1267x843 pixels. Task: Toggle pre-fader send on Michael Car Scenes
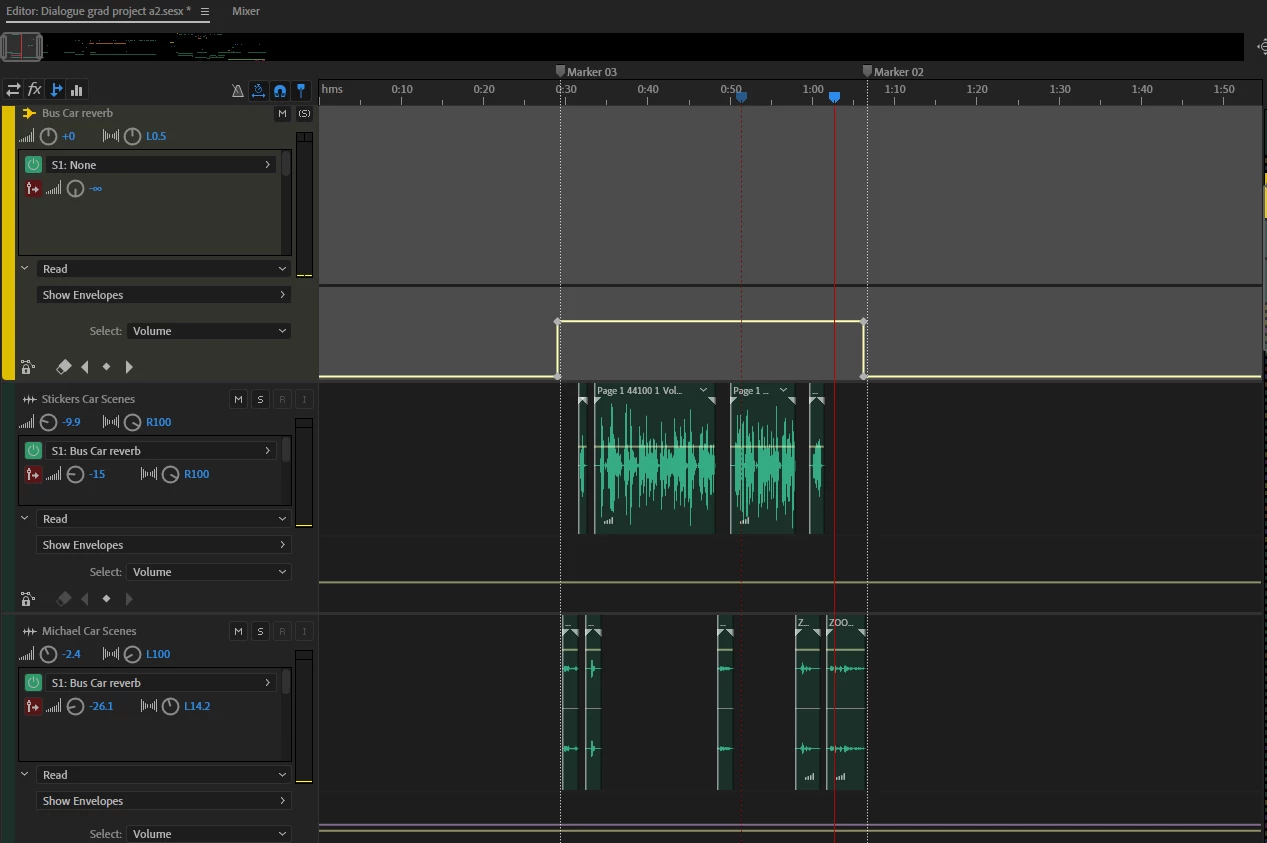[33, 706]
